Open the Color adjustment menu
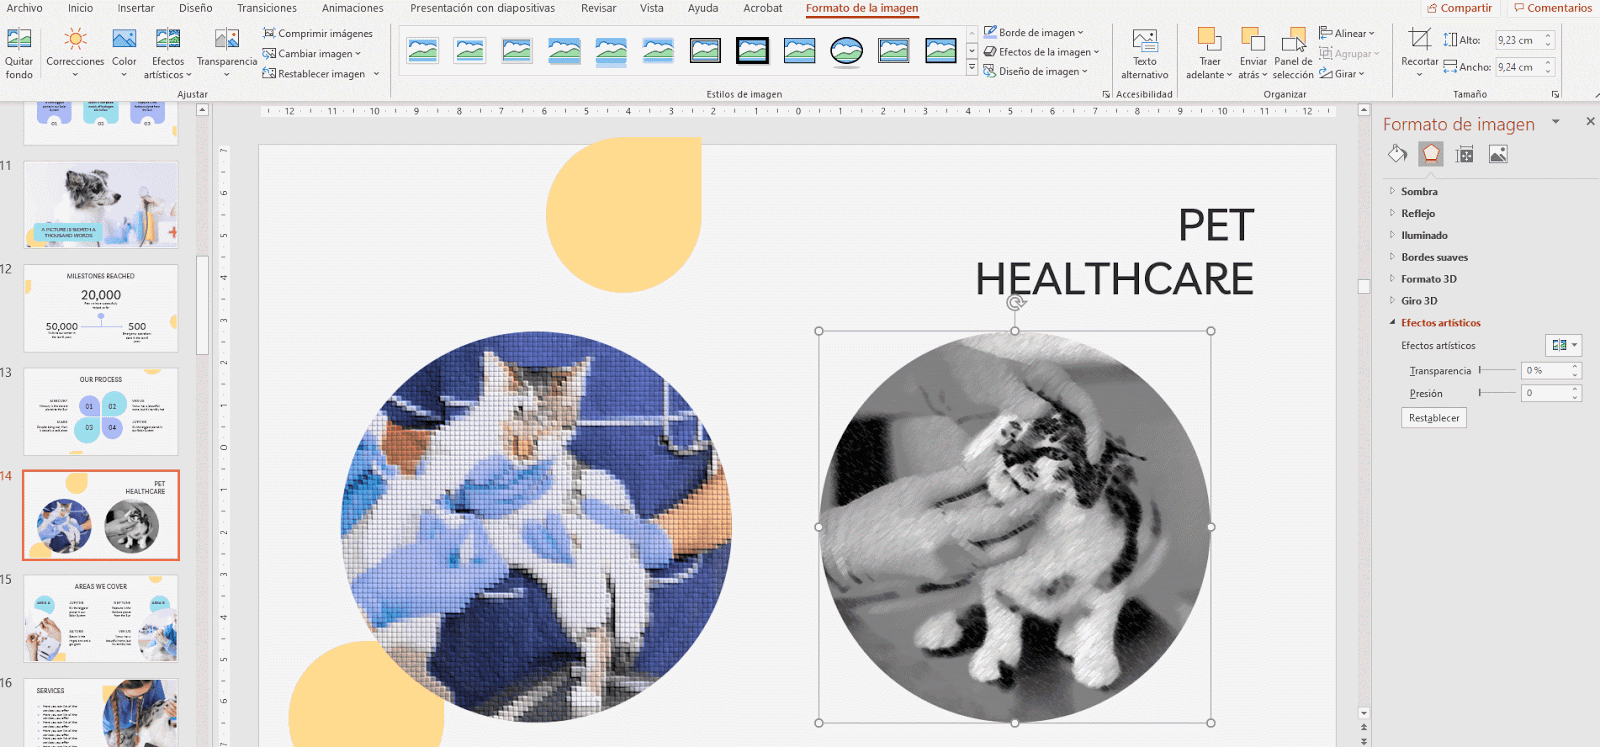This screenshot has width=1600, height=747. pyautogui.click(x=124, y=54)
